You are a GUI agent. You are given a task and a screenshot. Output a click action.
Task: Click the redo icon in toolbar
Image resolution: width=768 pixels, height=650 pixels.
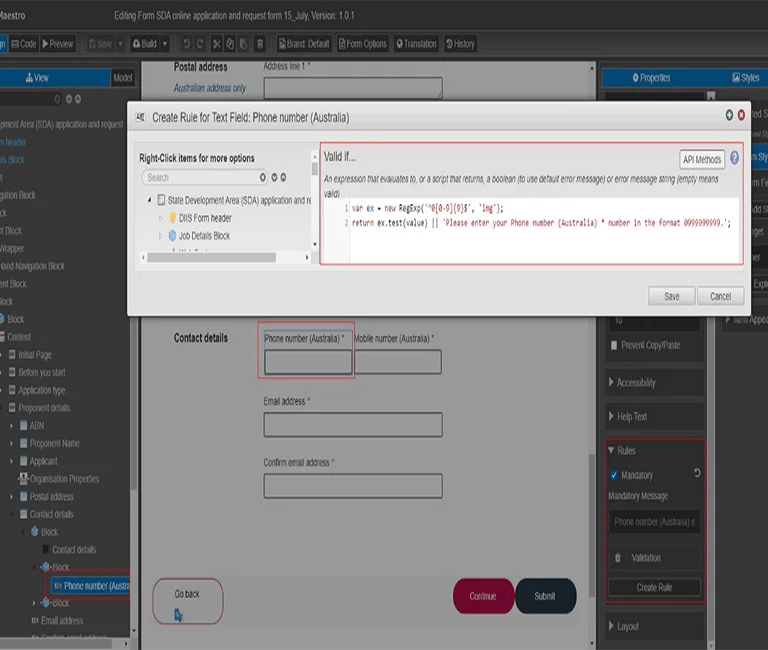[x=200, y=44]
